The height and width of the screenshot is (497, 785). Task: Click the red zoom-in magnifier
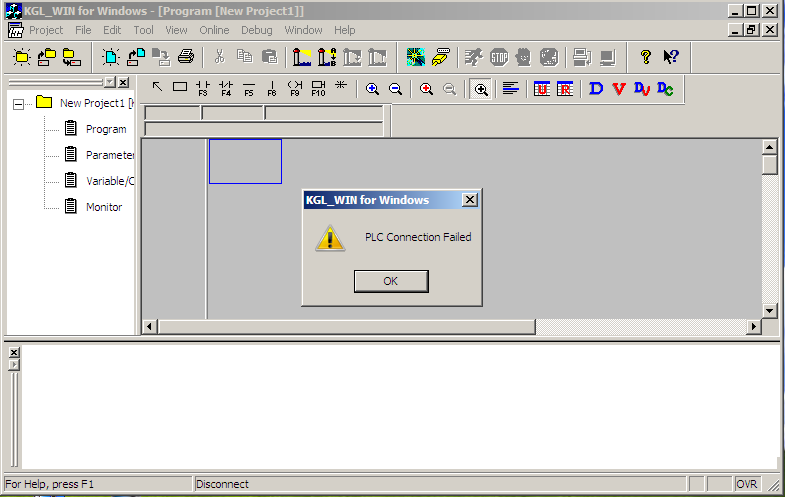(427, 89)
